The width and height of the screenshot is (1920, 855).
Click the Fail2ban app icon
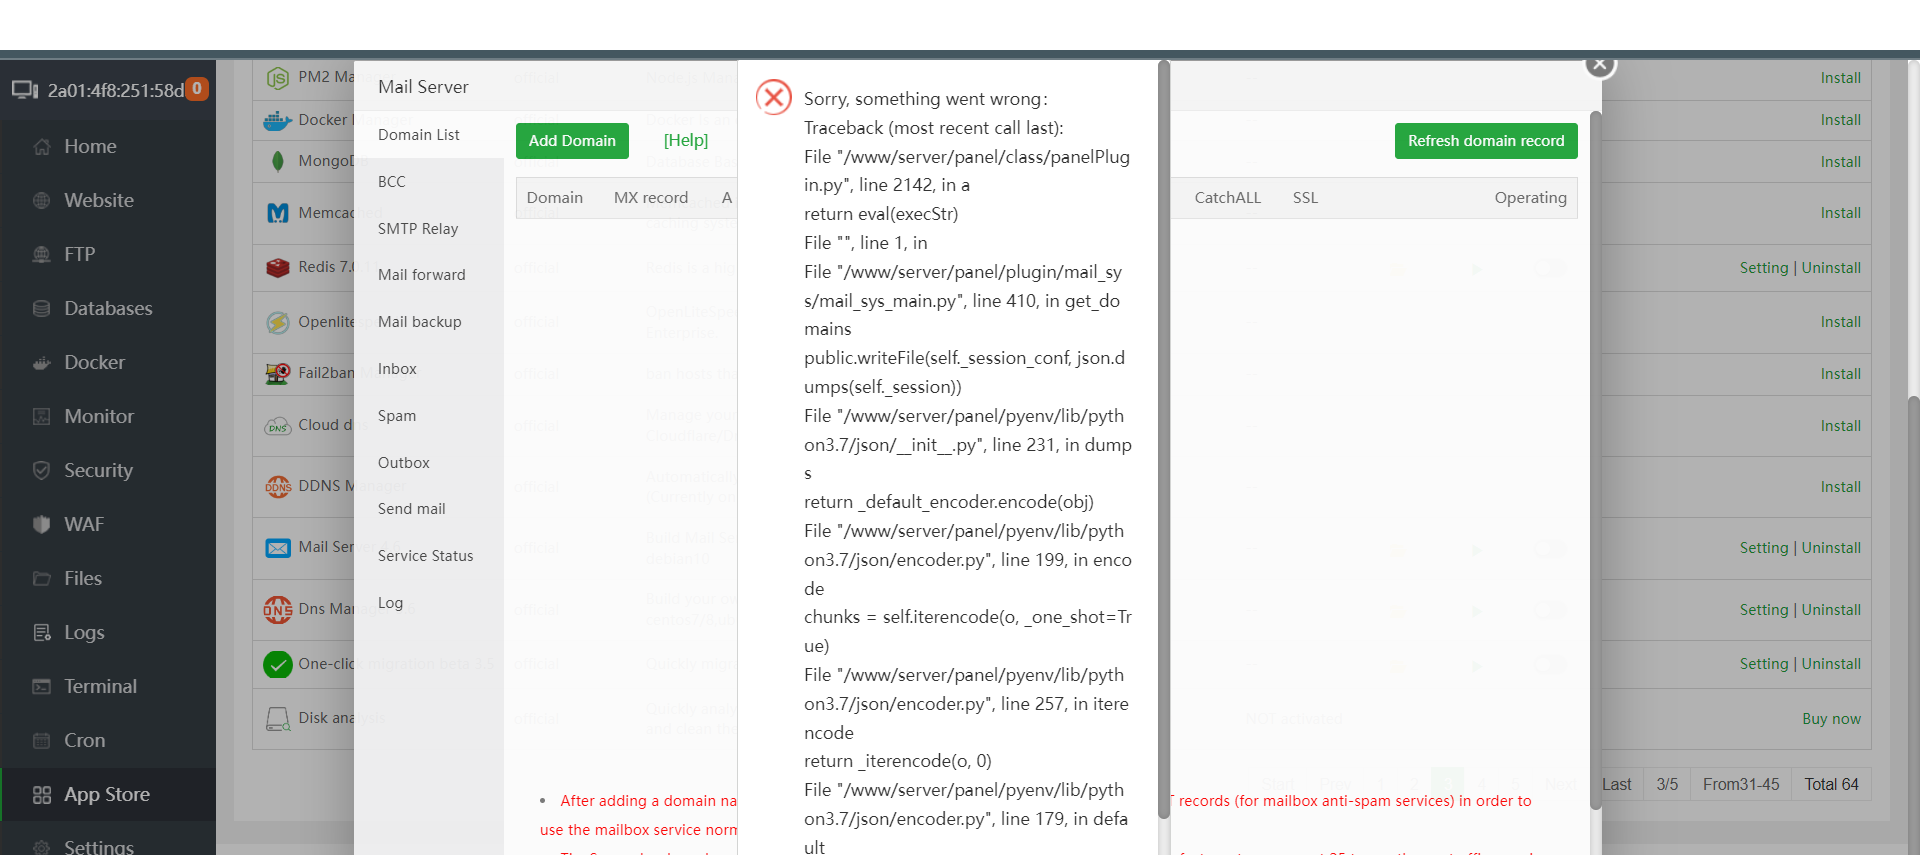click(278, 373)
